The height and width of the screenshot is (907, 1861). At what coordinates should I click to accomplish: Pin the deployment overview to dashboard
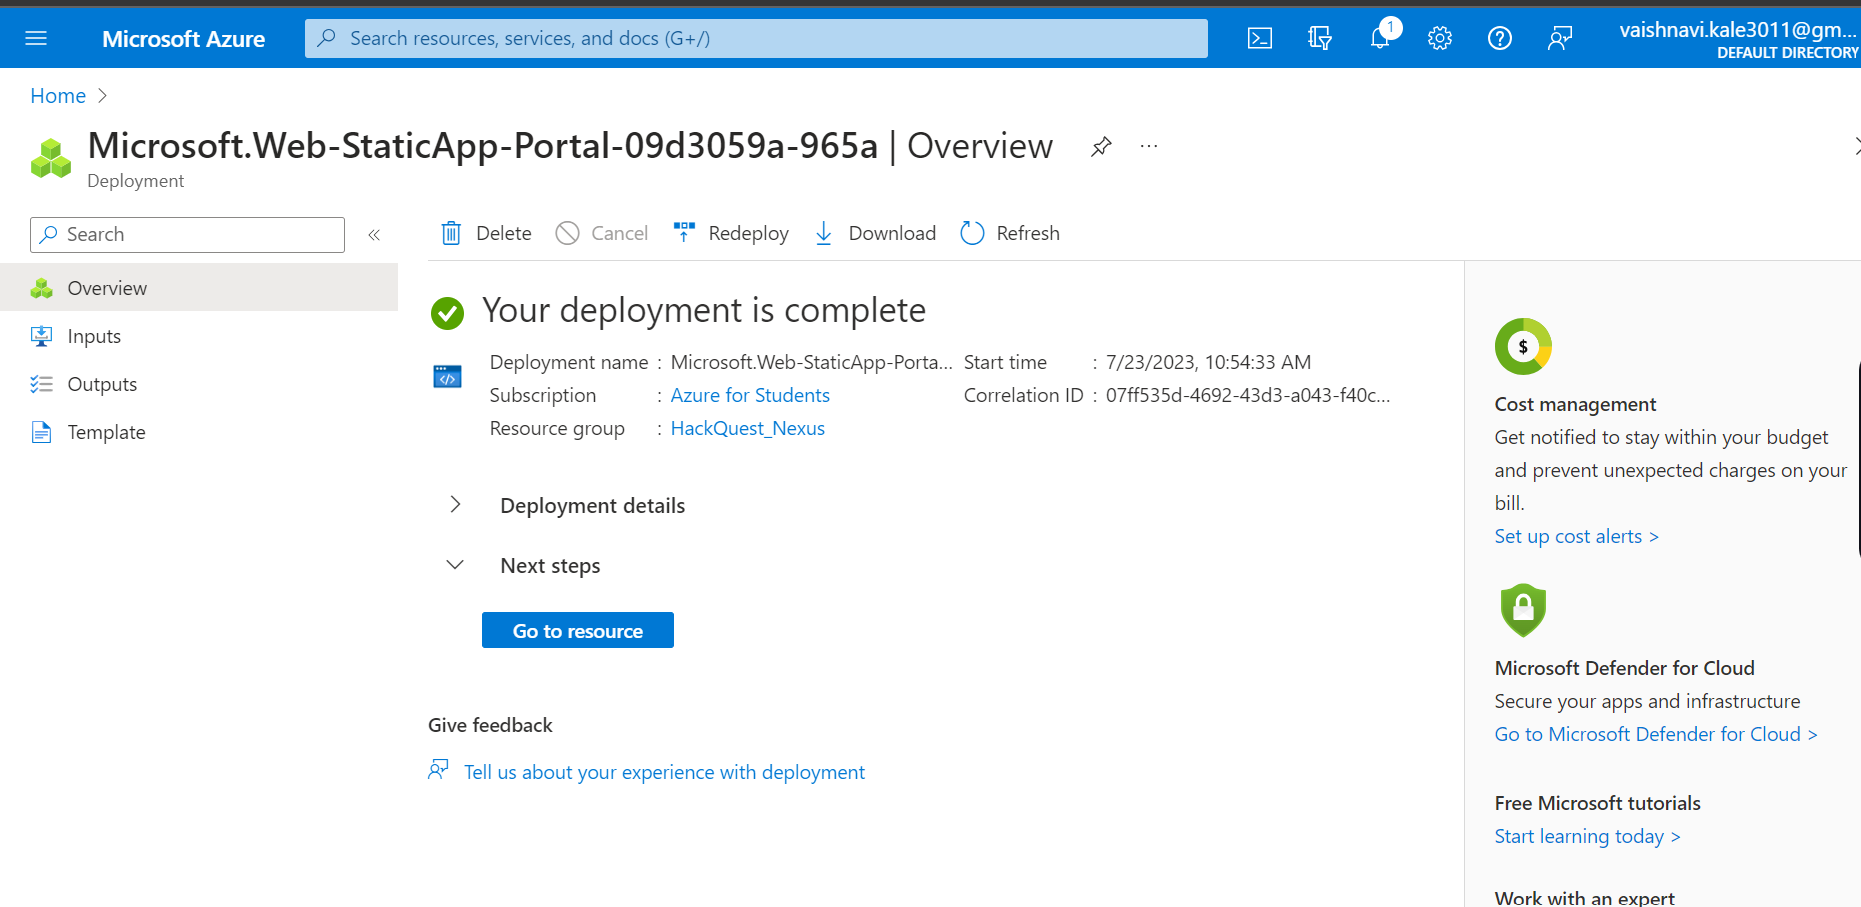coord(1101,146)
